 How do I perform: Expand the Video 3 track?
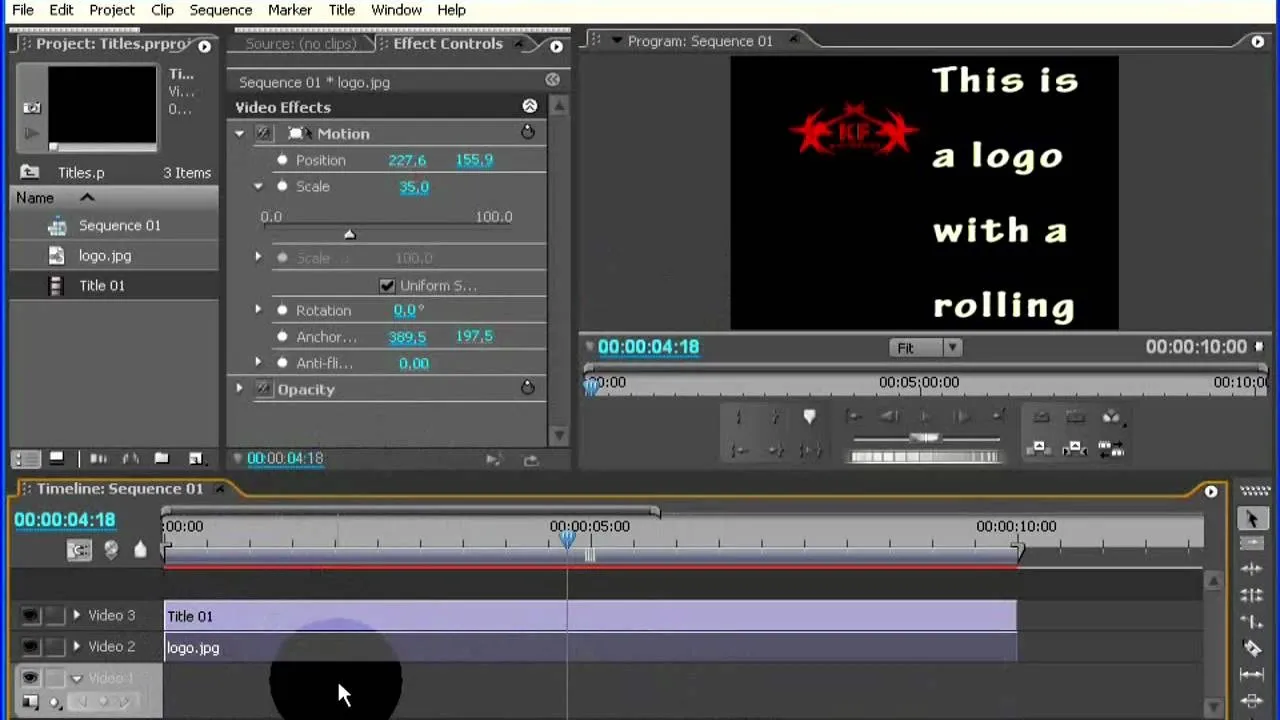pos(76,616)
